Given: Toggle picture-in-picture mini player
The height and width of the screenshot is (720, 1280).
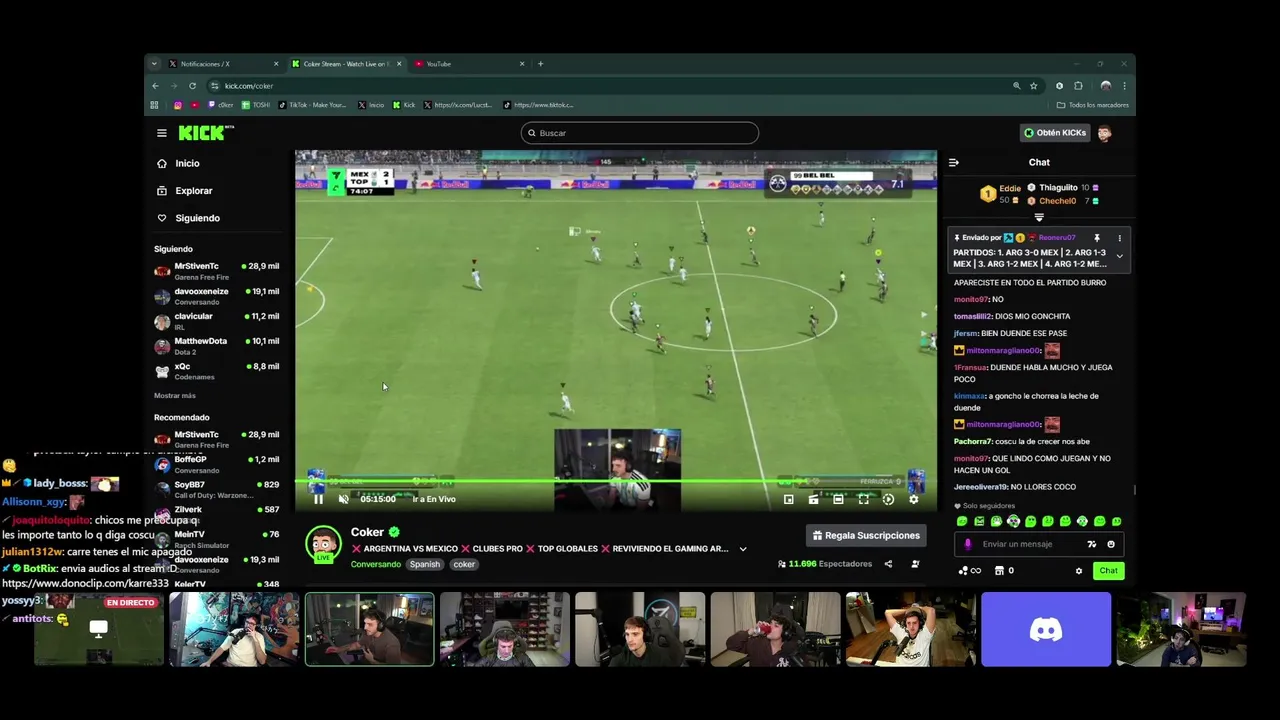Looking at the screenshot, I should pos(788,499).
